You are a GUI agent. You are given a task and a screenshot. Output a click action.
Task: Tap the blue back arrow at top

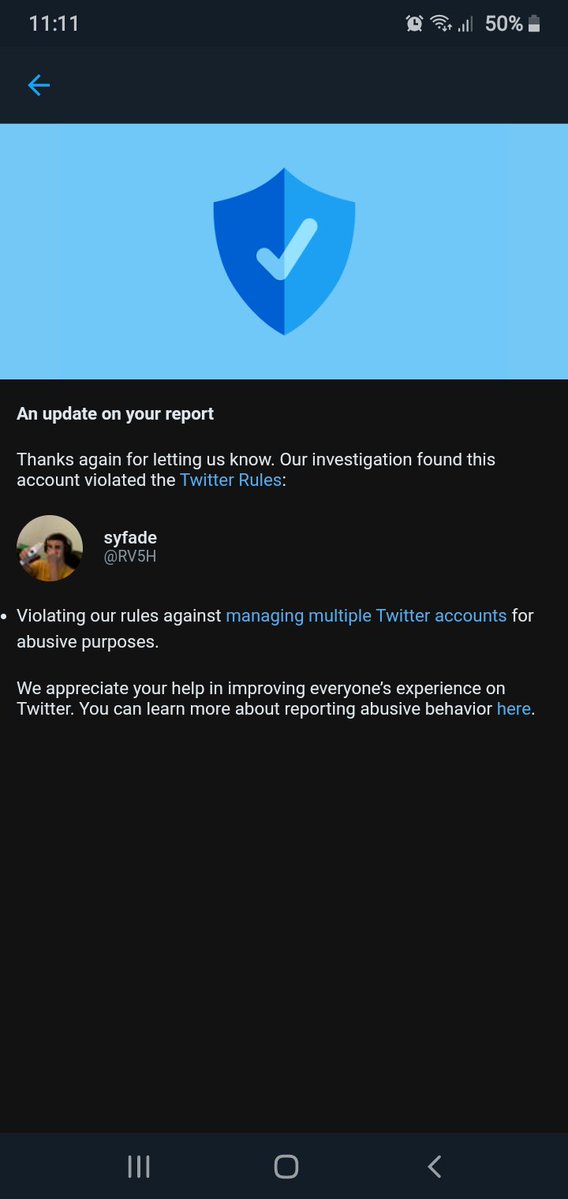point(38,85)
